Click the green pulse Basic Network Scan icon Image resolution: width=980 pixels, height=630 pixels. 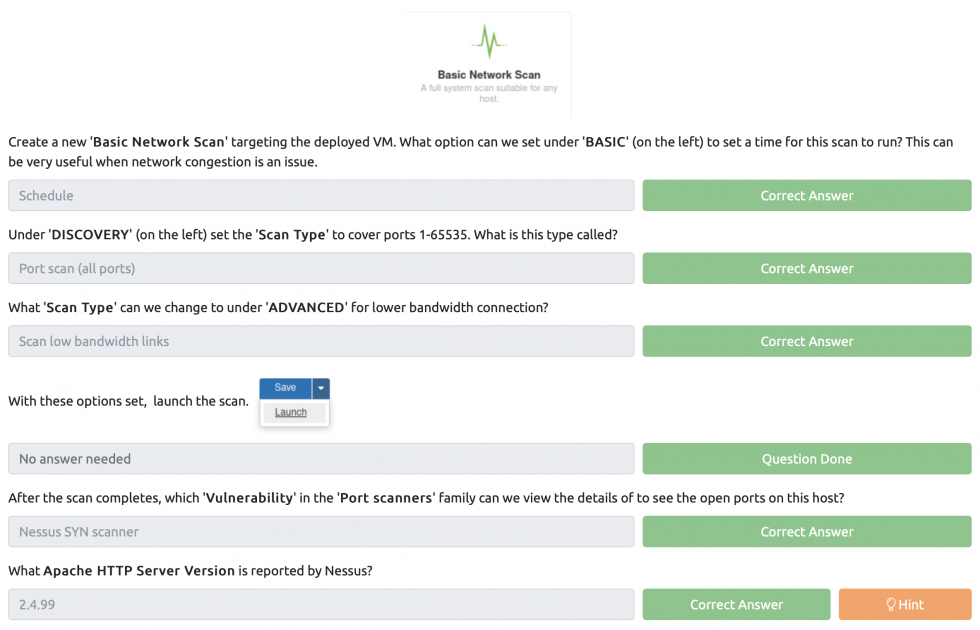(488, 42)
